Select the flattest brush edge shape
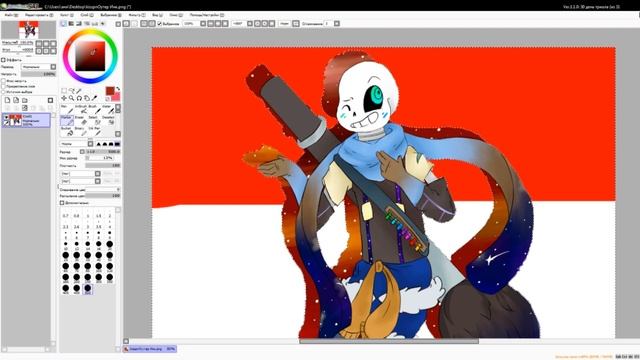 117,144
